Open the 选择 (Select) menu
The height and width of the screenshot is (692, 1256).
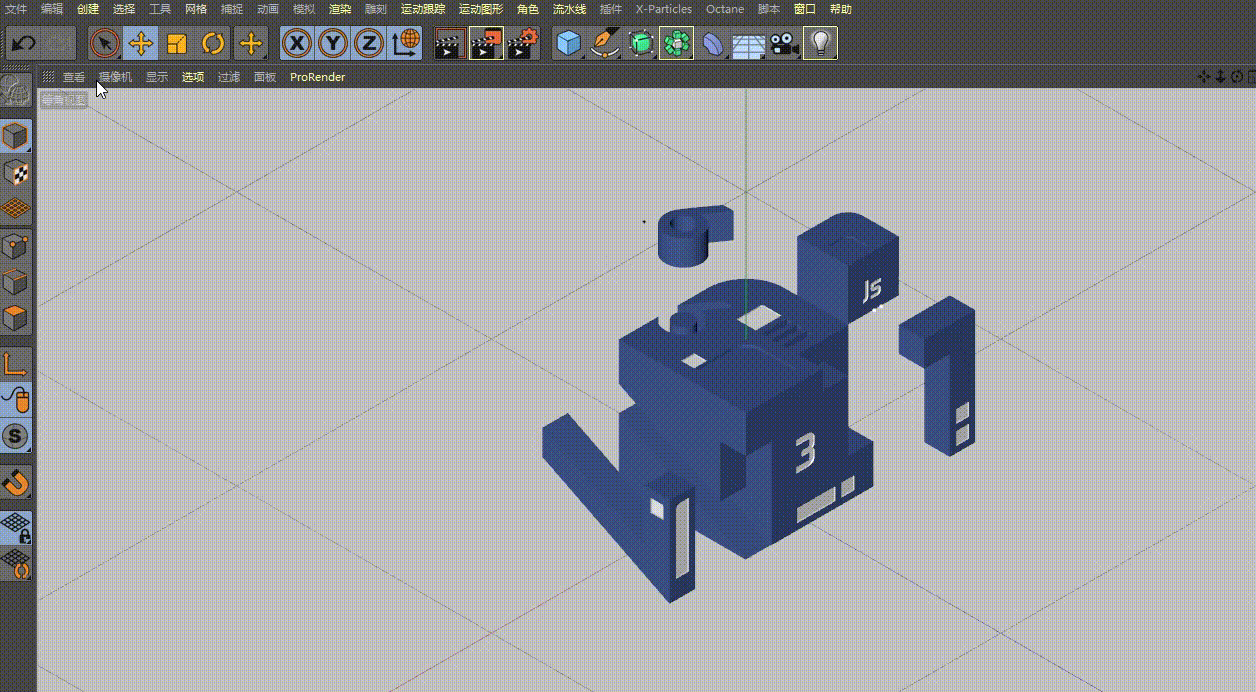pos(124,9)
